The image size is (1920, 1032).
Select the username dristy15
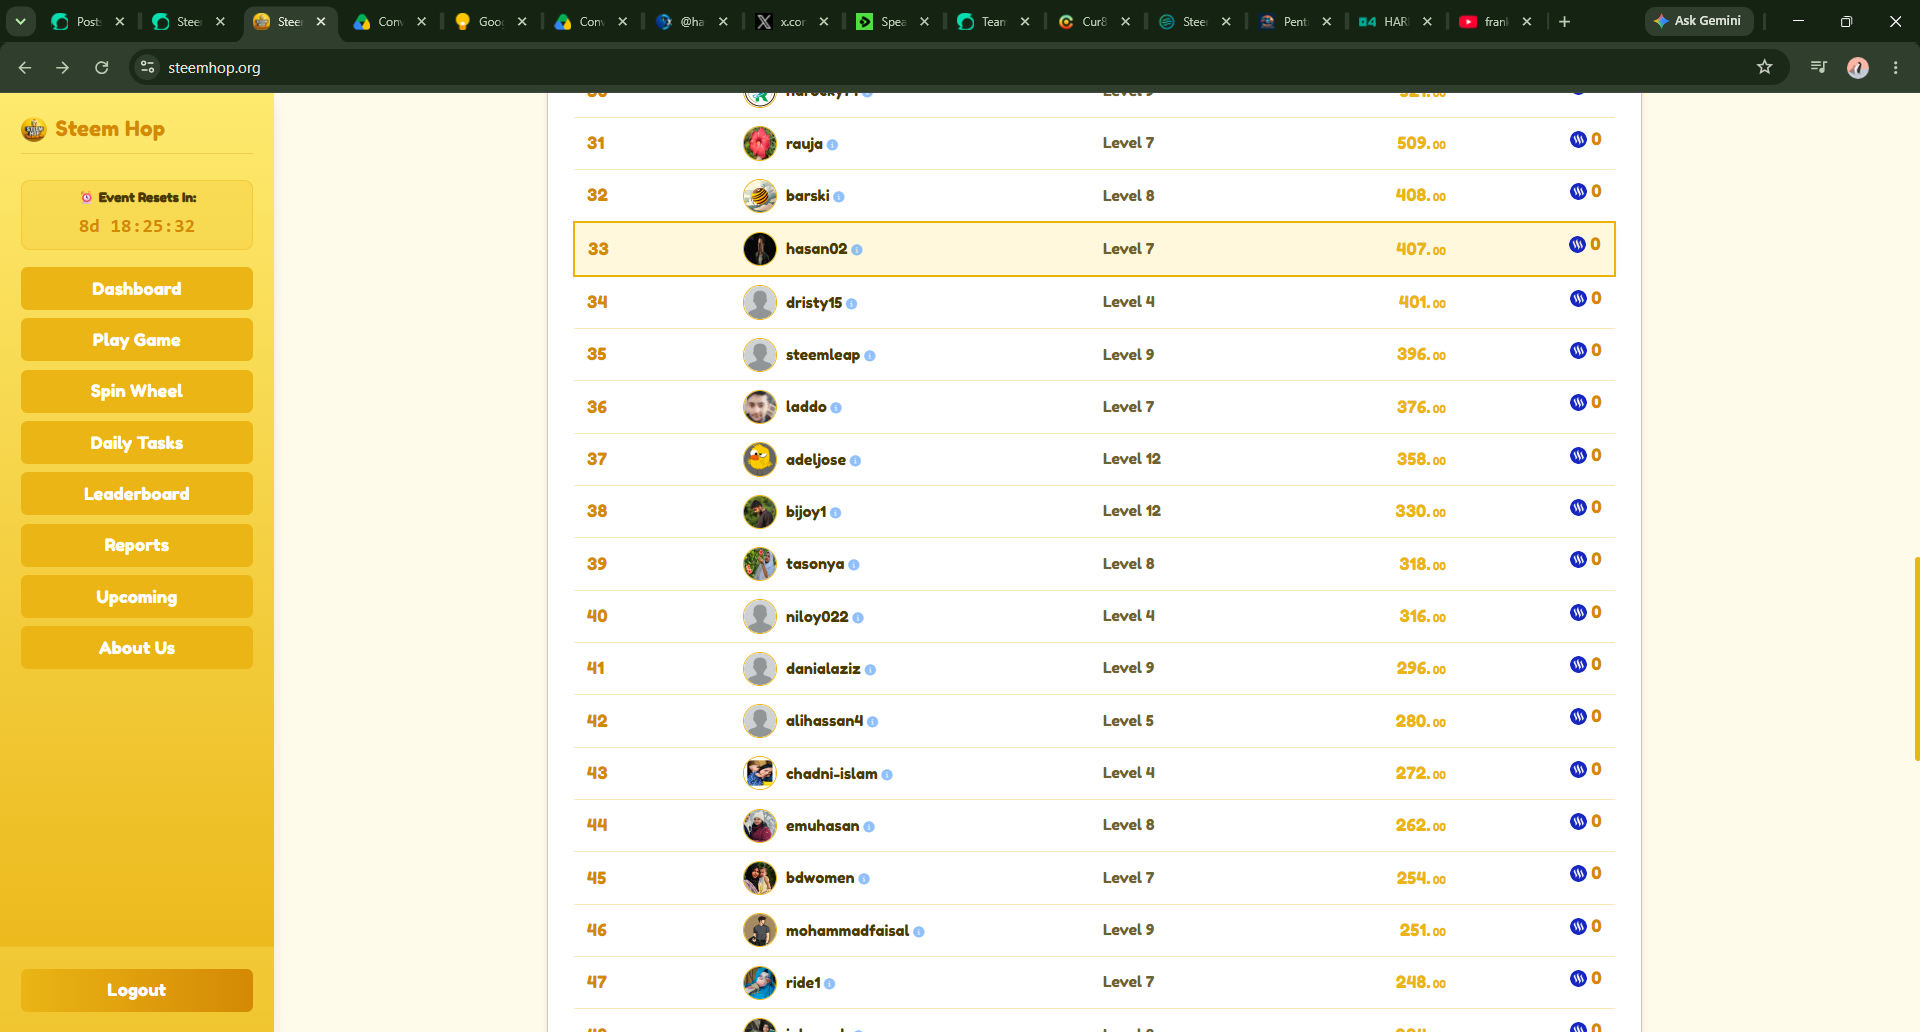(814, 303)
